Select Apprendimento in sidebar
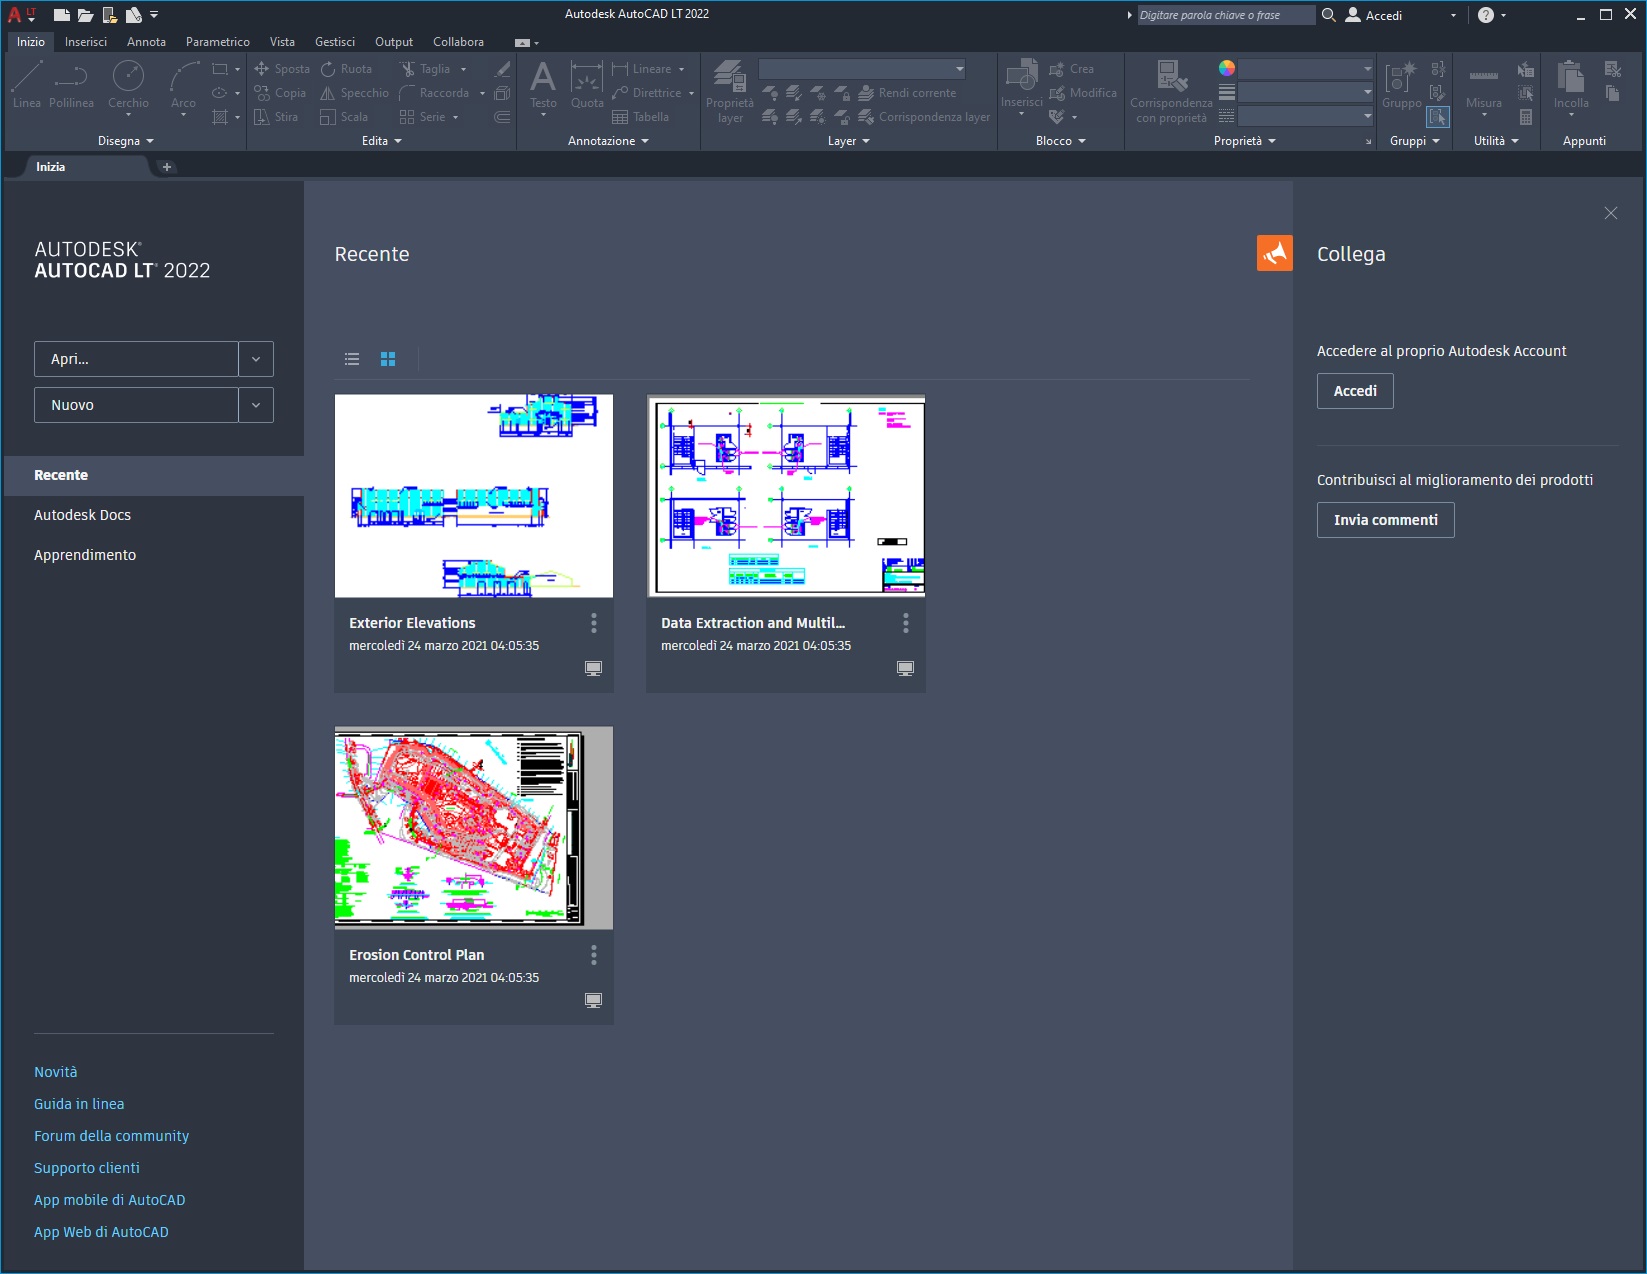The height and width of the screenshot is (1274, 1647). [85, 555]
